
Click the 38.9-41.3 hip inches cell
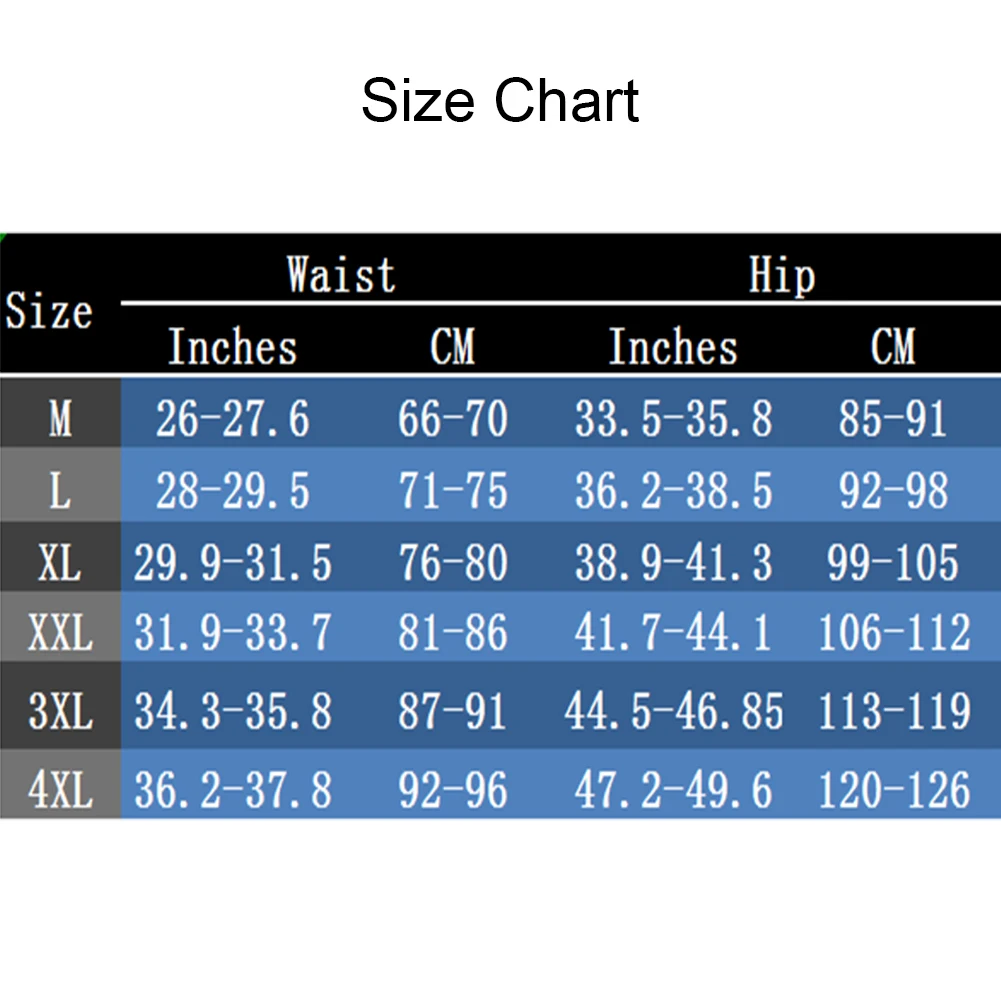pos(674,562)
